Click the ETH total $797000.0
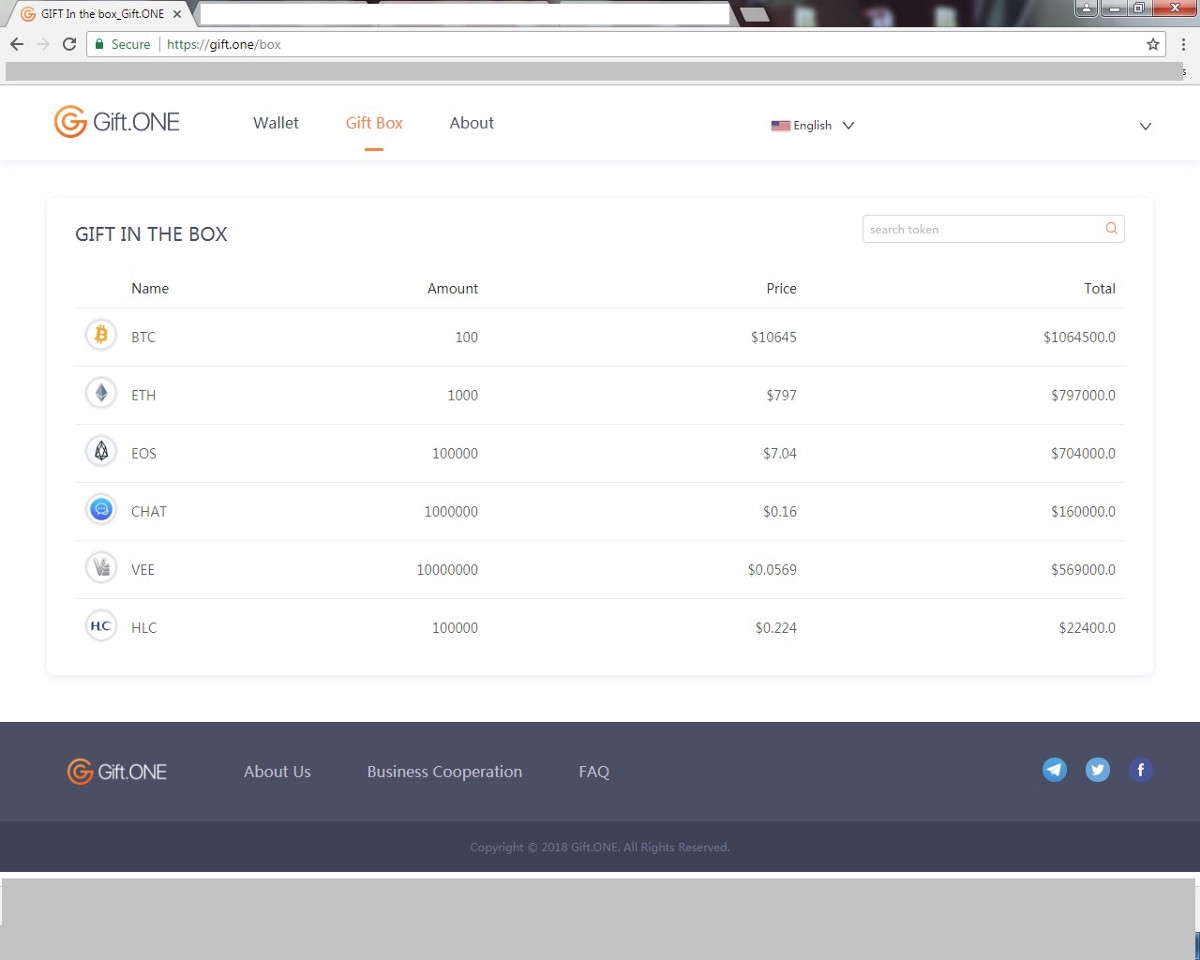The width and height of the screenshot is (1200, 960). (x=1084, y=395)
